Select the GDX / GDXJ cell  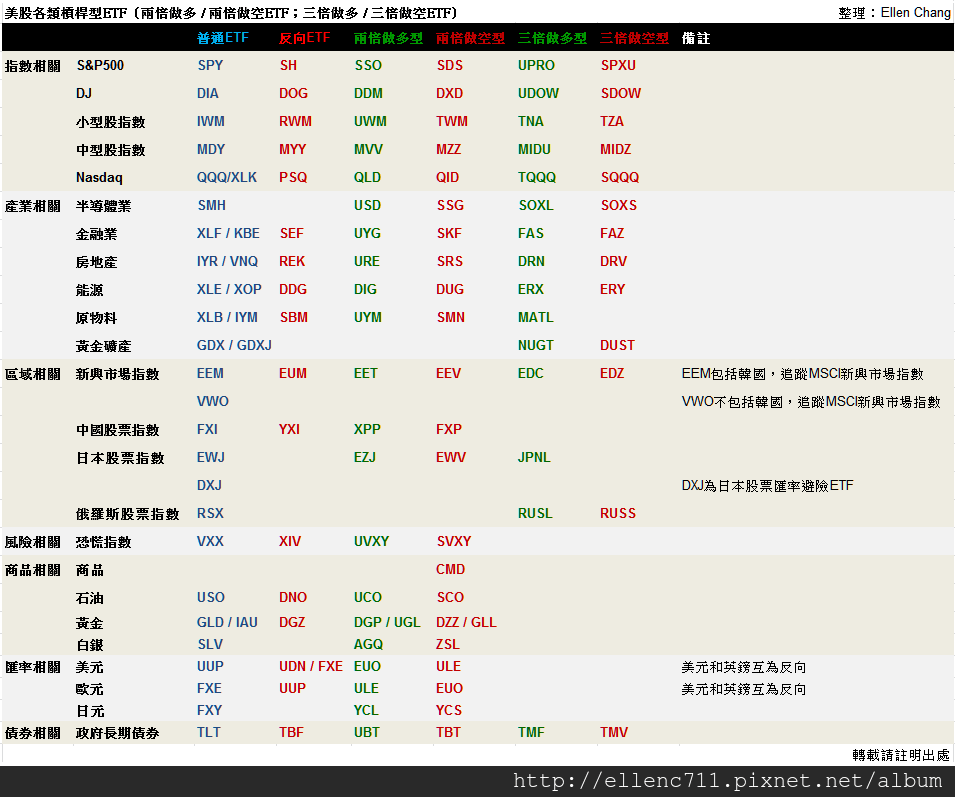[x=234, y=345]
